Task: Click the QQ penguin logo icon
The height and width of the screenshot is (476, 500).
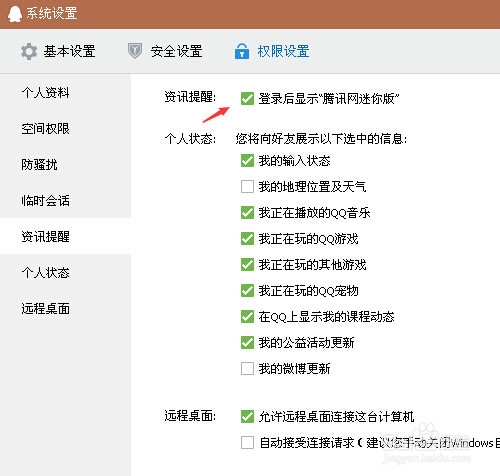Action: (15, 14)
